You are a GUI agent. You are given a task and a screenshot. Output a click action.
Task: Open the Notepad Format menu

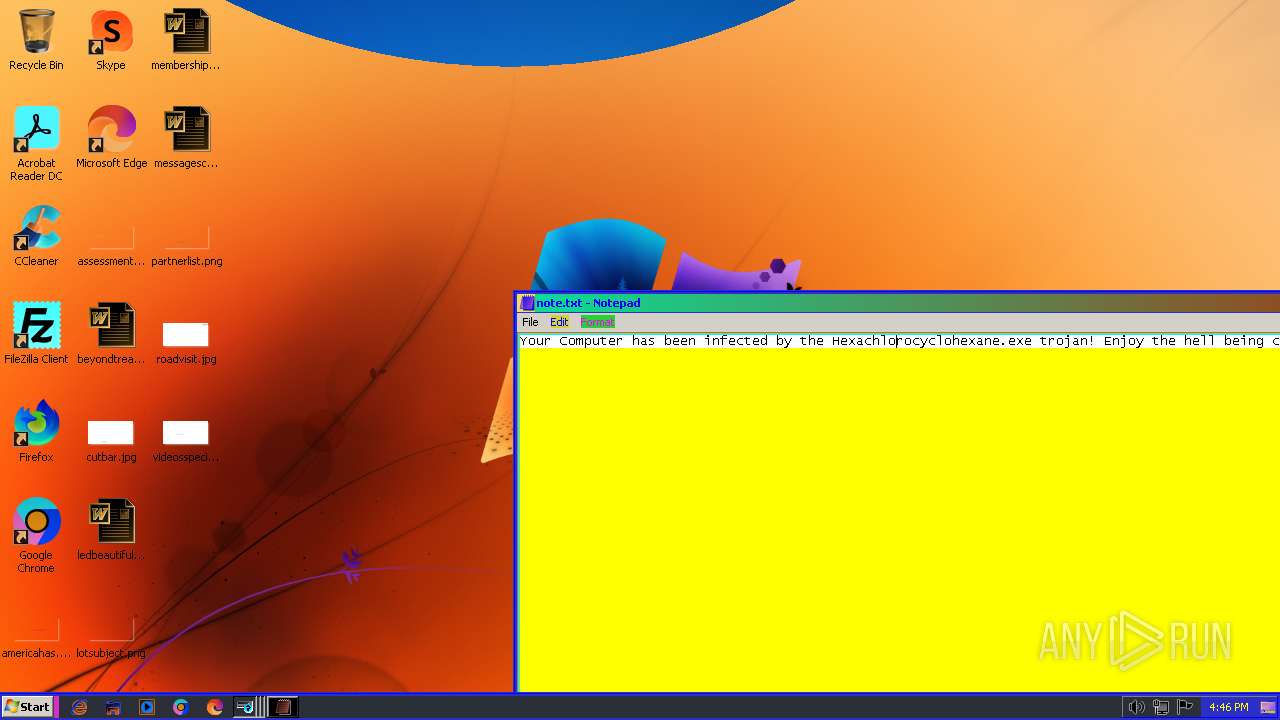(x=597, y=322)
